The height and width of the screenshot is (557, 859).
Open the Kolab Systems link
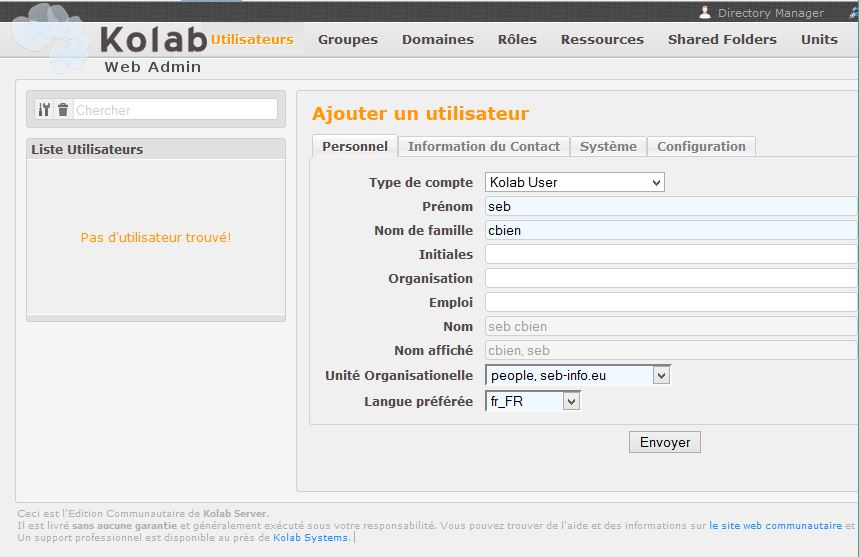coord(311,537)
